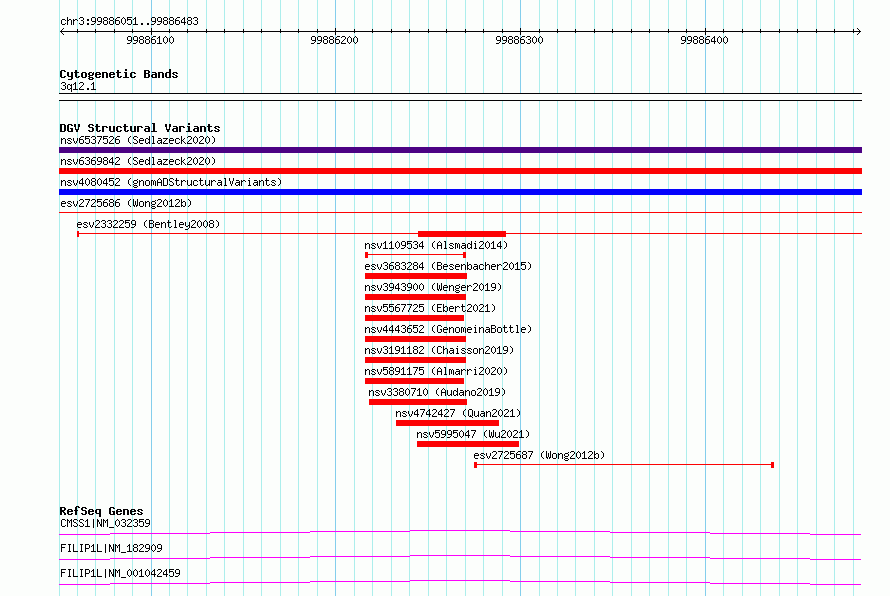Select the red nsv6369842 variant bar
Image resolution: width=890 pixels, height=596 pixels.
(x=460, y=171)
